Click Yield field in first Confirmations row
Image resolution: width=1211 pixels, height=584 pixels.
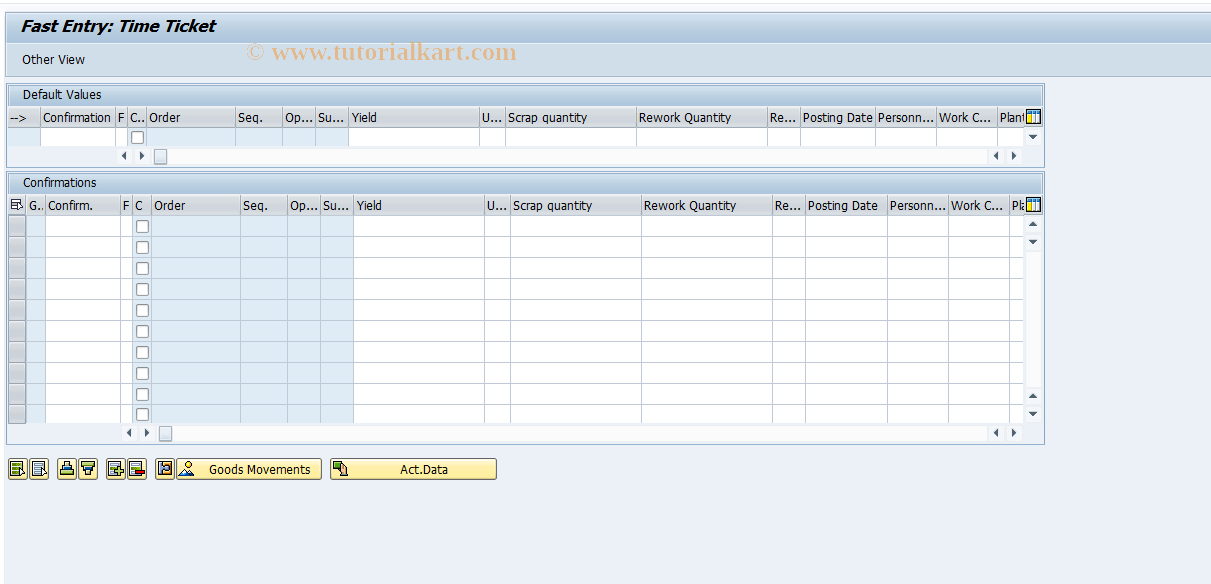(x=419, y=226)
